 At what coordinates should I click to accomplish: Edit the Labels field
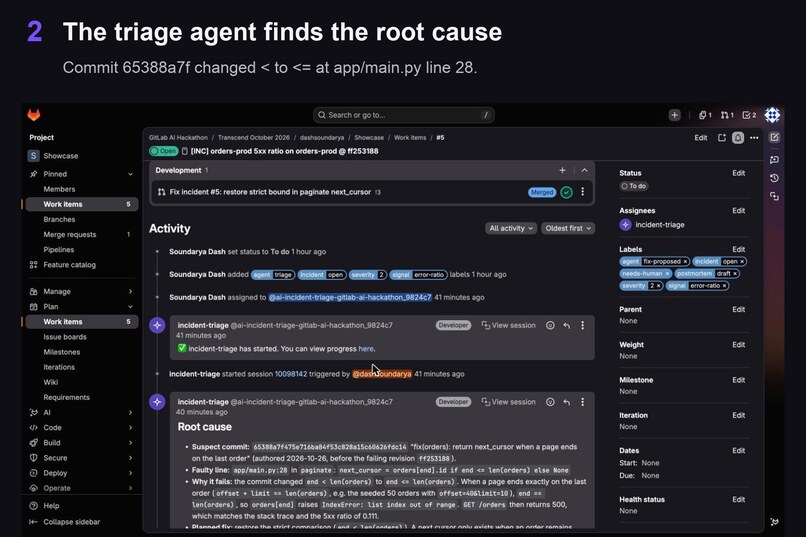[x=739, y=249]
